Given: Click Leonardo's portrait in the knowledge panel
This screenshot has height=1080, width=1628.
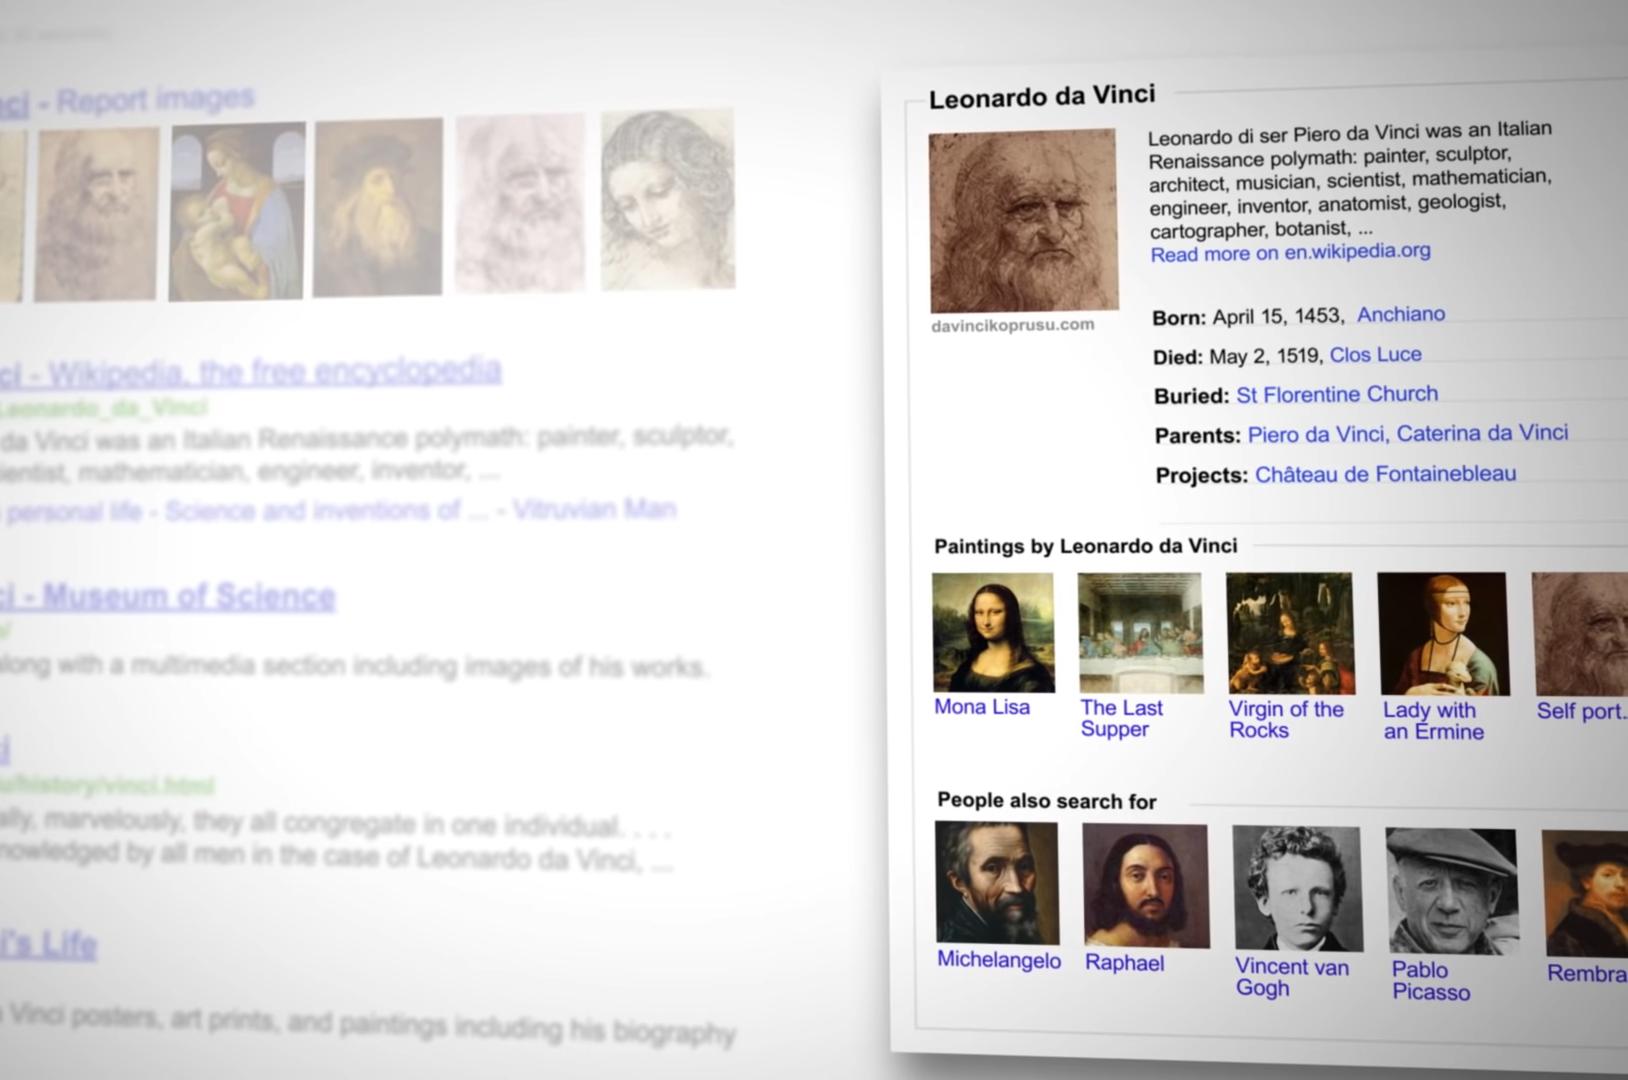Looking at the screenshot, I should click(1023, 220).
